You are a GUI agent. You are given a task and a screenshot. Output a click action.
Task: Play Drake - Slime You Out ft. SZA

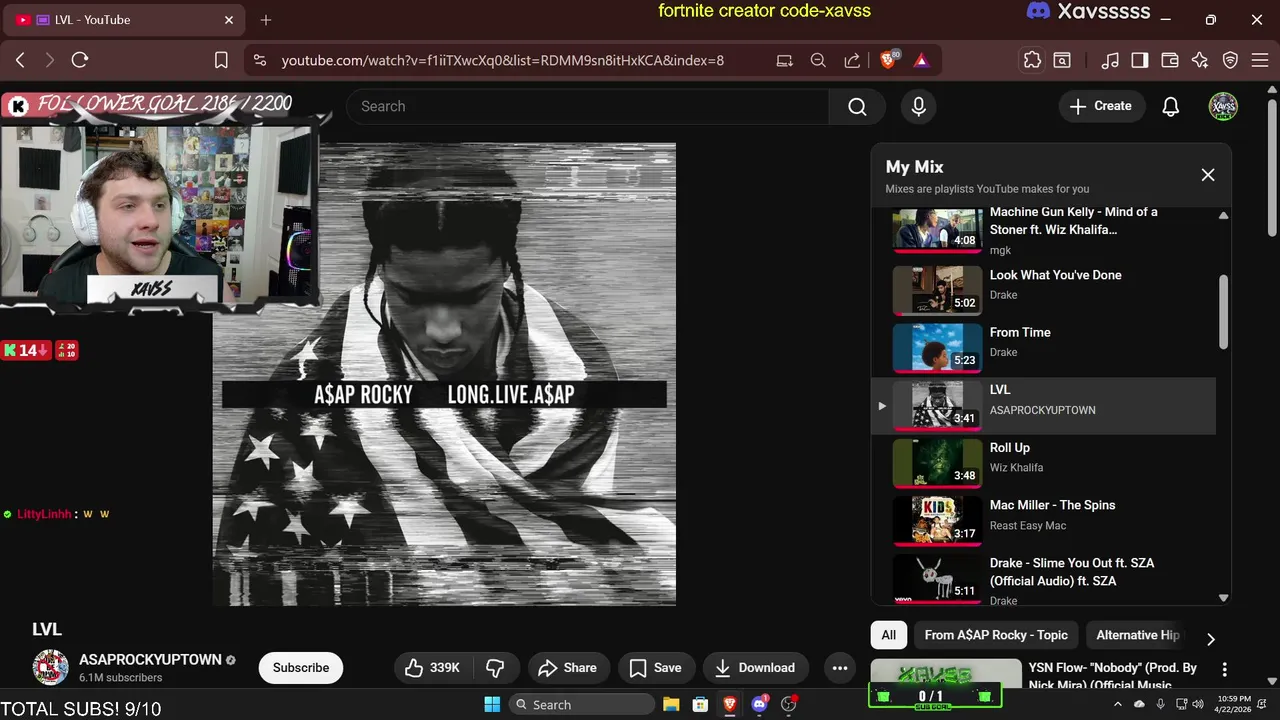pos(1043,578)
